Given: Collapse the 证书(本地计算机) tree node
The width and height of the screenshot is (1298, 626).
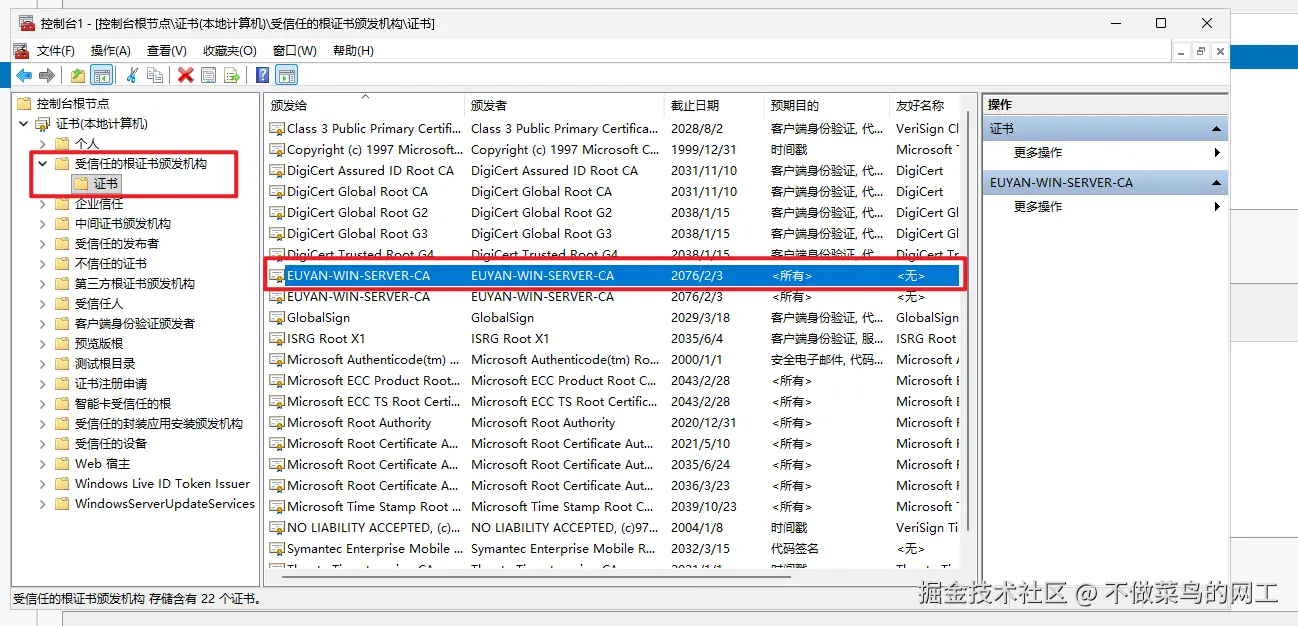Looking at the screenshot, I should coord(24,123).
